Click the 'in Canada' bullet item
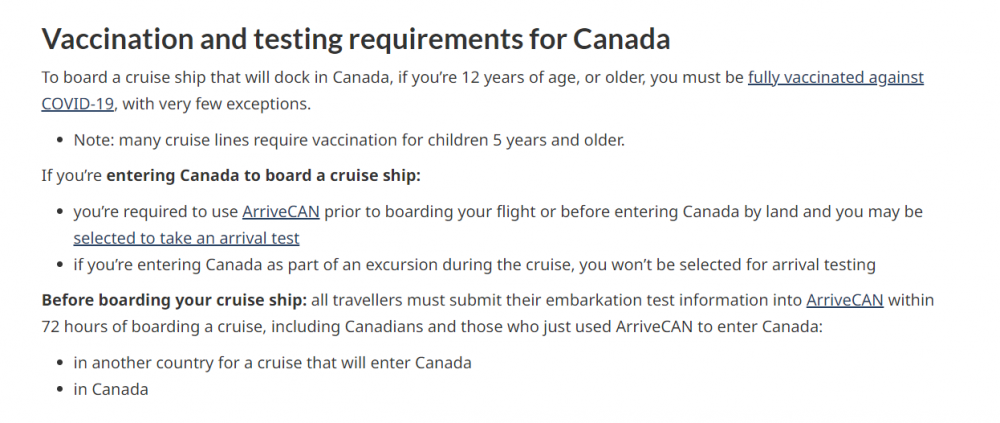The image size is (1000, 423). point(111,390)
